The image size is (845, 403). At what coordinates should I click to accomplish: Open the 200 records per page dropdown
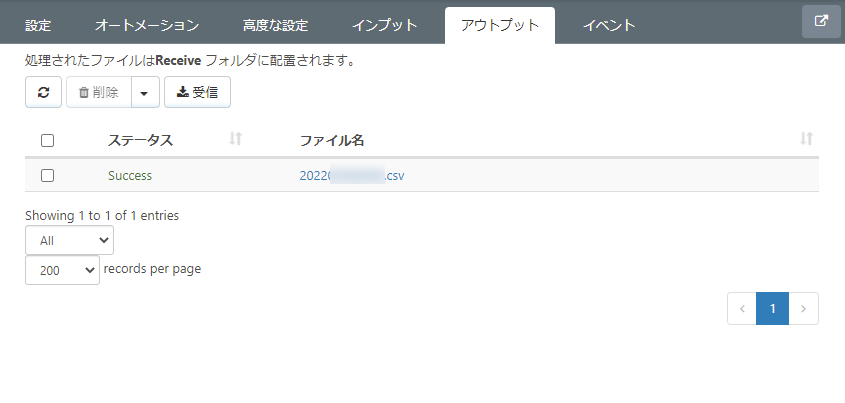[63, 270]
